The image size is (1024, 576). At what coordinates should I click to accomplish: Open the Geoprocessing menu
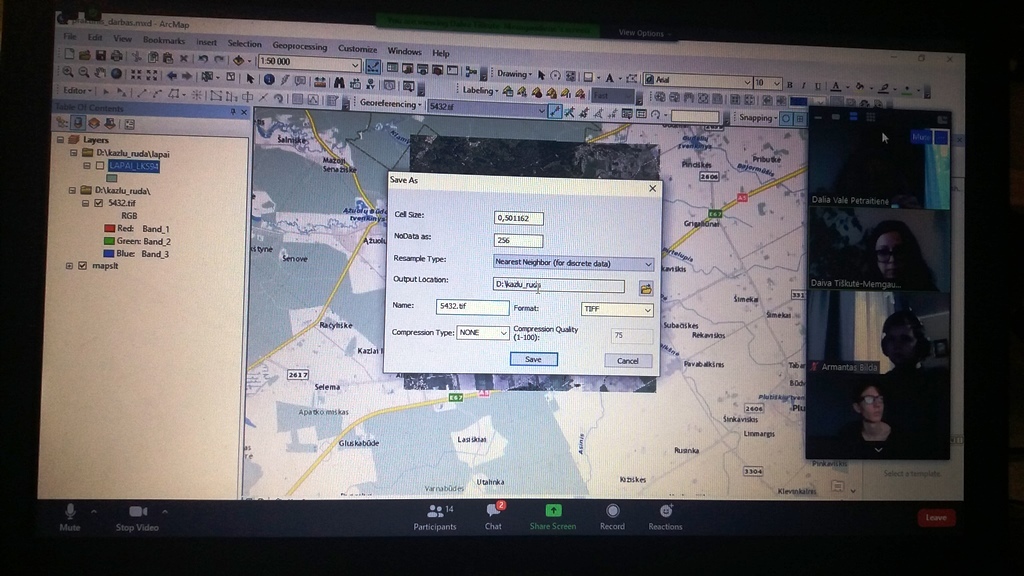click(x=300, y=46)
